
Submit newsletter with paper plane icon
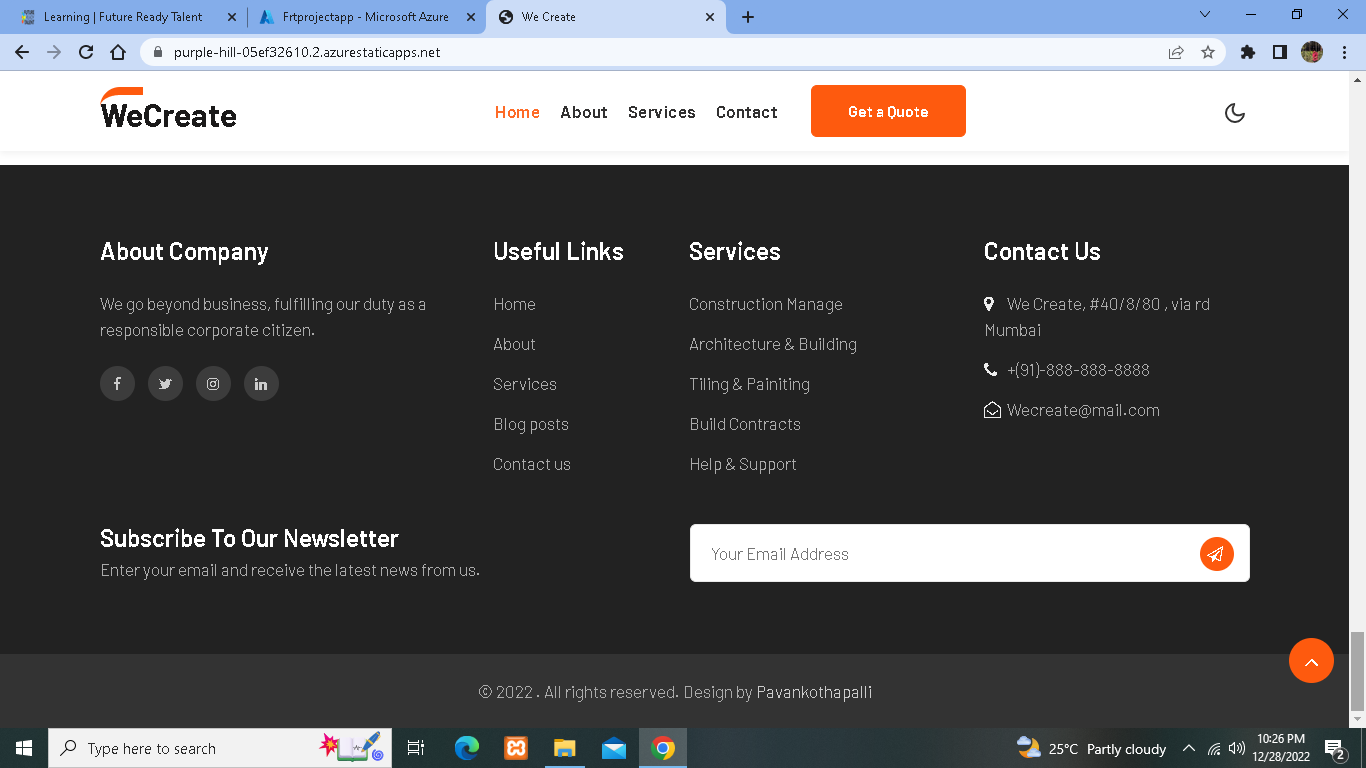point(1216,554)
